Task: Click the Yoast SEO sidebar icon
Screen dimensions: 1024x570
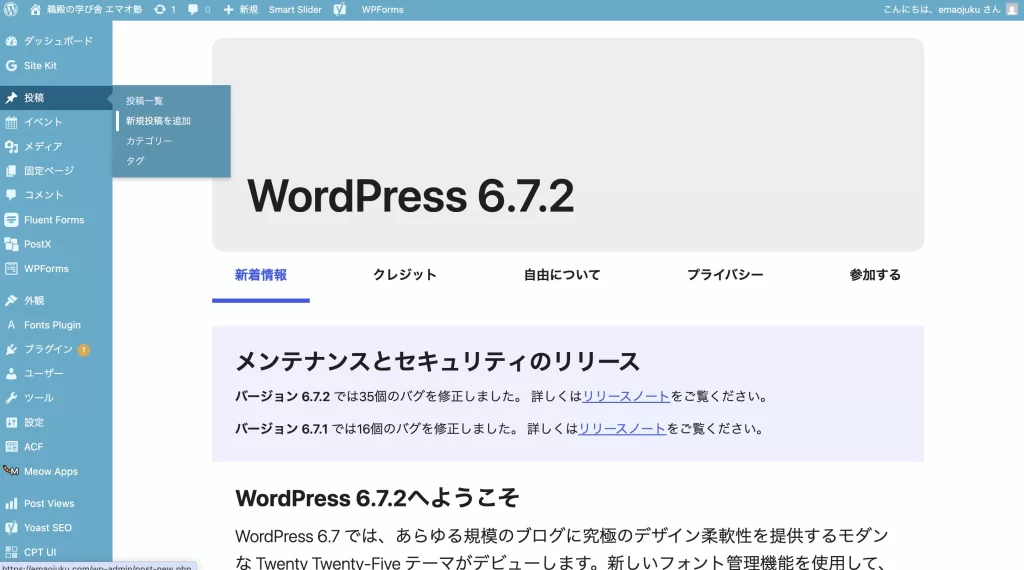Action: (x=11, y=528)
